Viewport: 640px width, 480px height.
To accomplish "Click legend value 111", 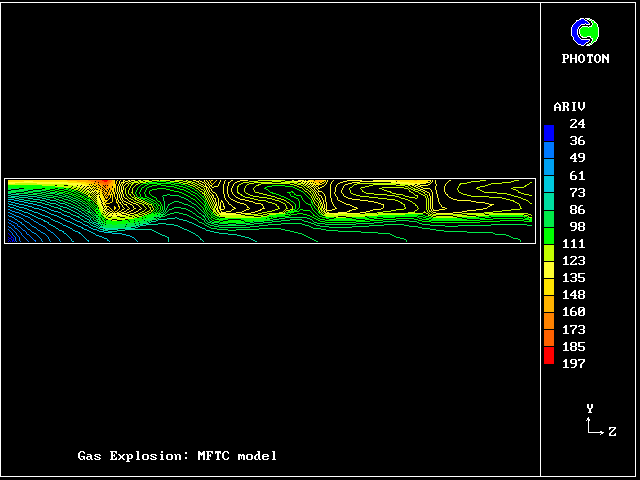I will tap(577, 243).
